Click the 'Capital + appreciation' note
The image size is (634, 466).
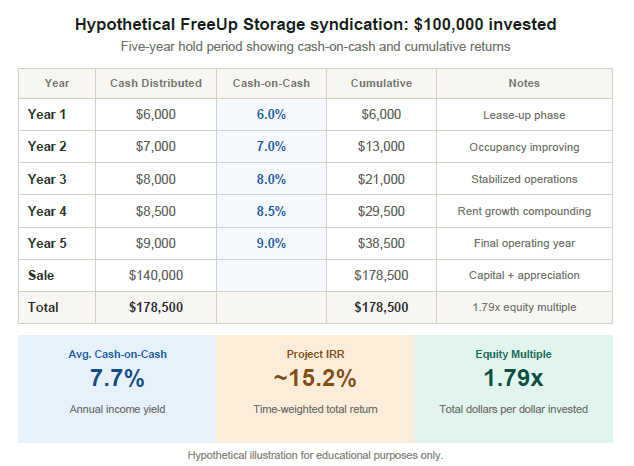[x=524, y=275]
